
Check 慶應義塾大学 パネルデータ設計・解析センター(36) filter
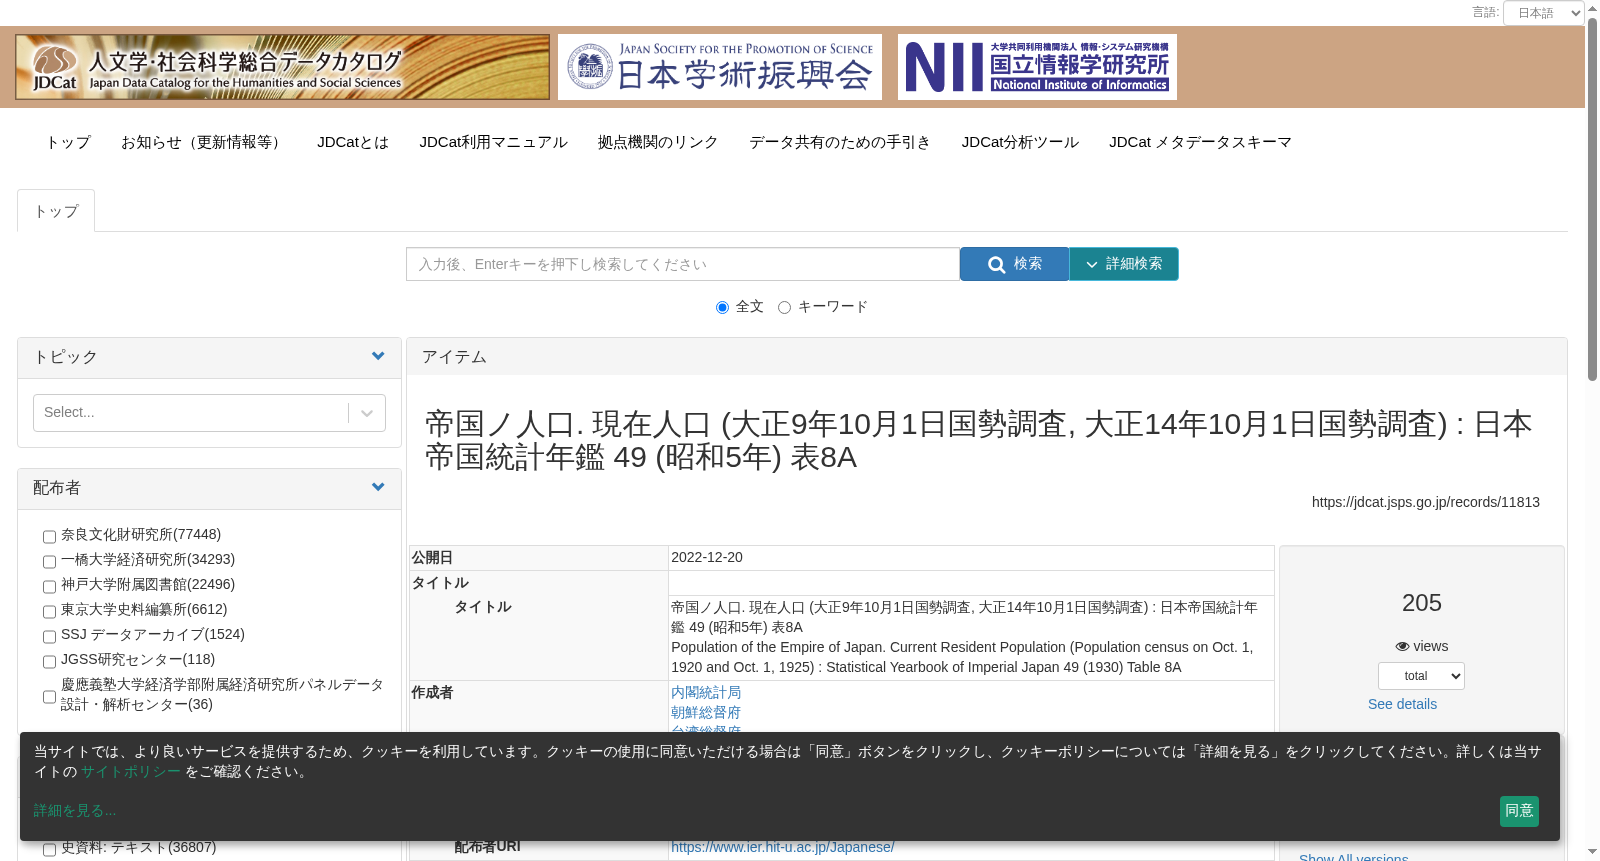(x=49, y=697)
